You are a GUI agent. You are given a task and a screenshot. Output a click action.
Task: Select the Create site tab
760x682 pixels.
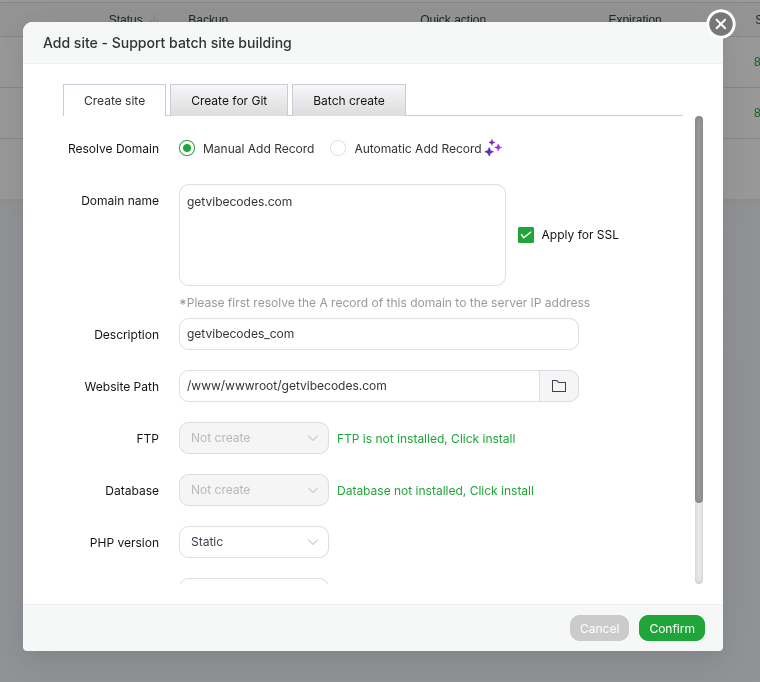point(114,101)
